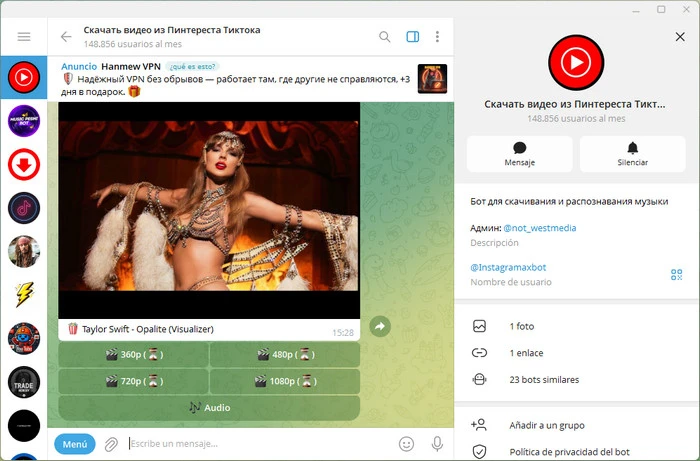Open 'Política de privacidad del bot'
This screenshot has height=461, width=700.
click(577, 451)
